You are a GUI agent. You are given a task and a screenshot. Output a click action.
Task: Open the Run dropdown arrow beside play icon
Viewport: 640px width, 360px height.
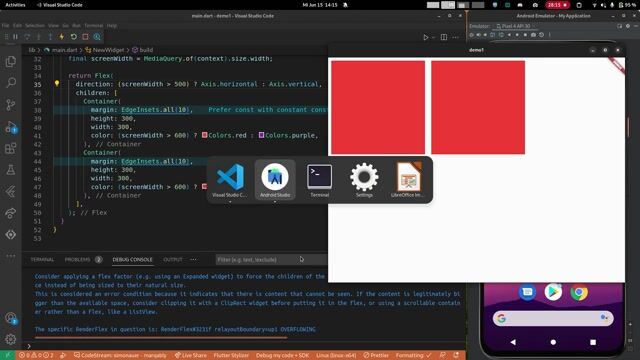[433, 37]
